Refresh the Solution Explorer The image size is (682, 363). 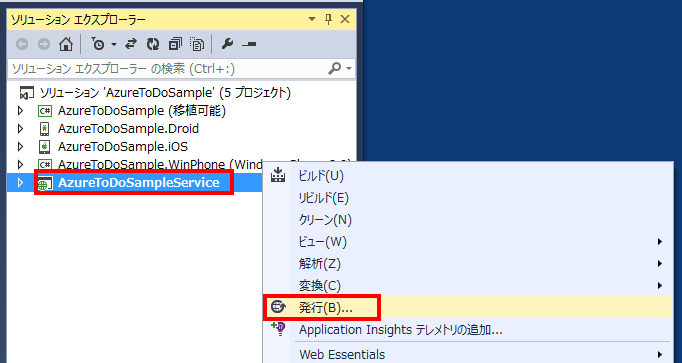coord(153,44)
